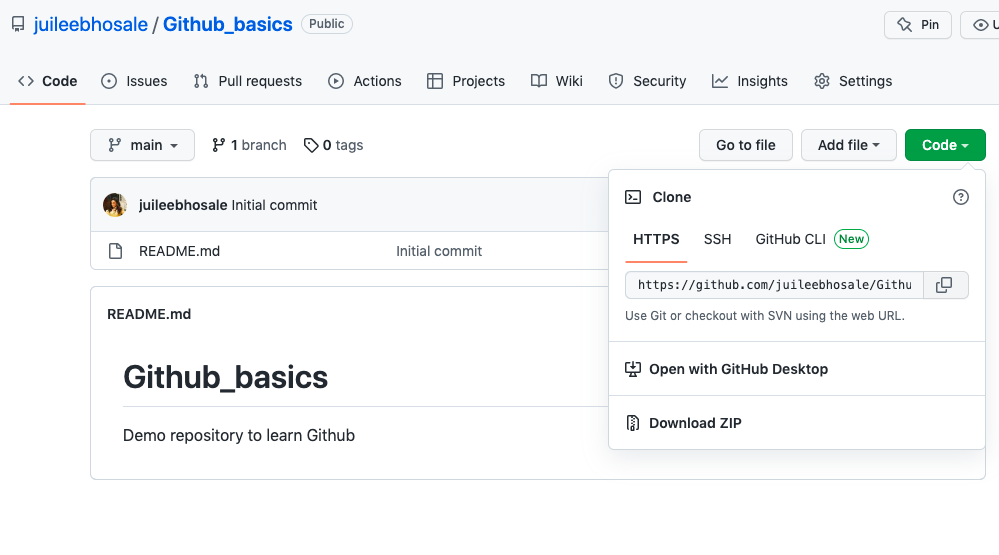Screen dimensions: 999x555
Task: Click the Github_basics README heading
Action: [x=226, y=377]
